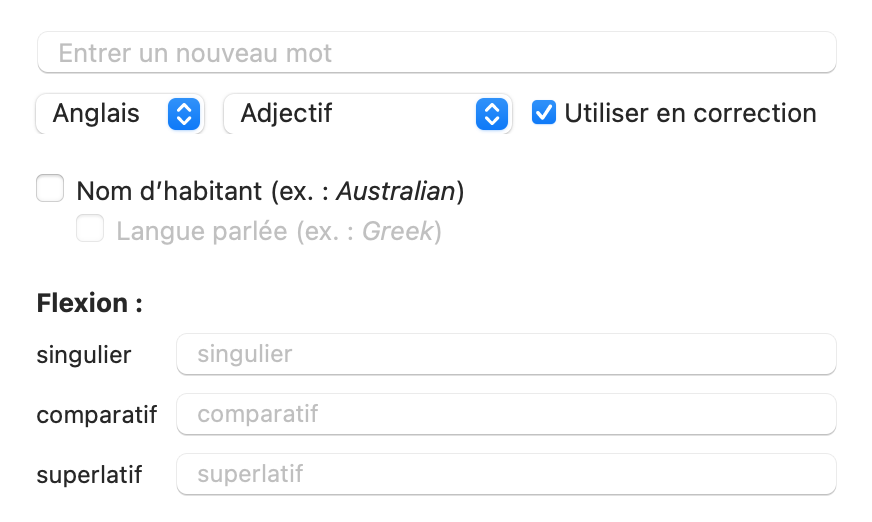Click the comparatif row label
The image size is (872, 522).
[x=97, y=415]
